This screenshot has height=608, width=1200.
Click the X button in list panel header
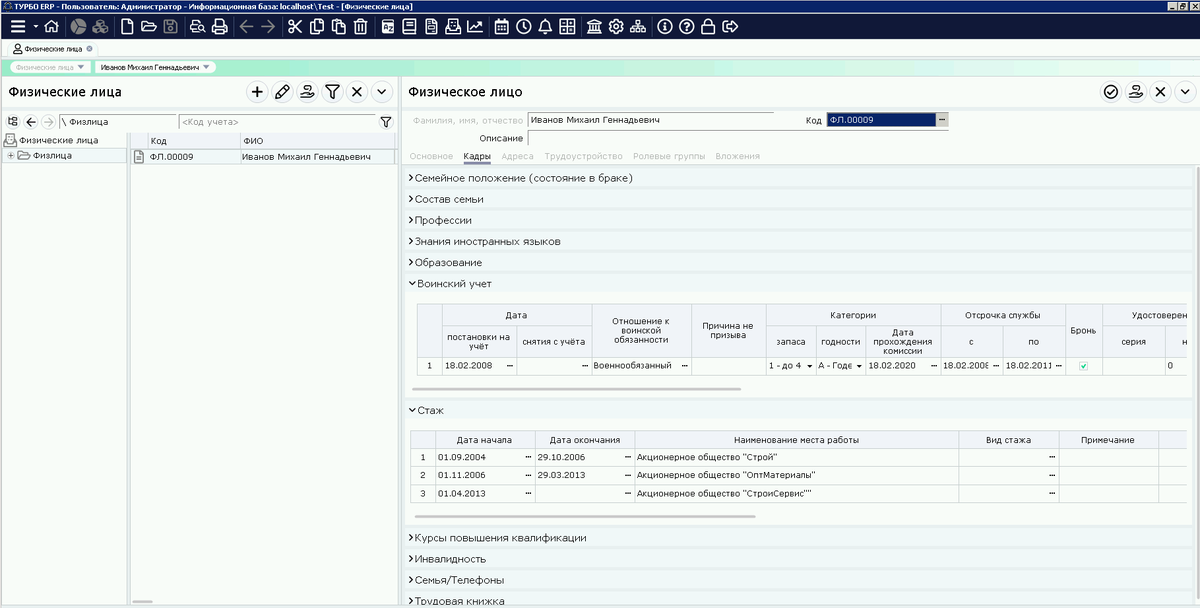[x=357, y=92]
